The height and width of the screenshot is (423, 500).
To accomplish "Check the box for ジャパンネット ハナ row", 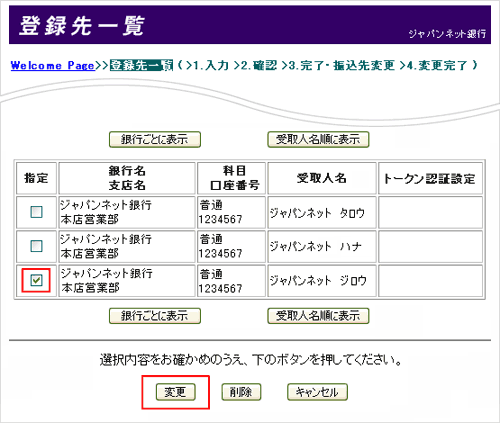I will pyautogui.click(x=36, y=246).
